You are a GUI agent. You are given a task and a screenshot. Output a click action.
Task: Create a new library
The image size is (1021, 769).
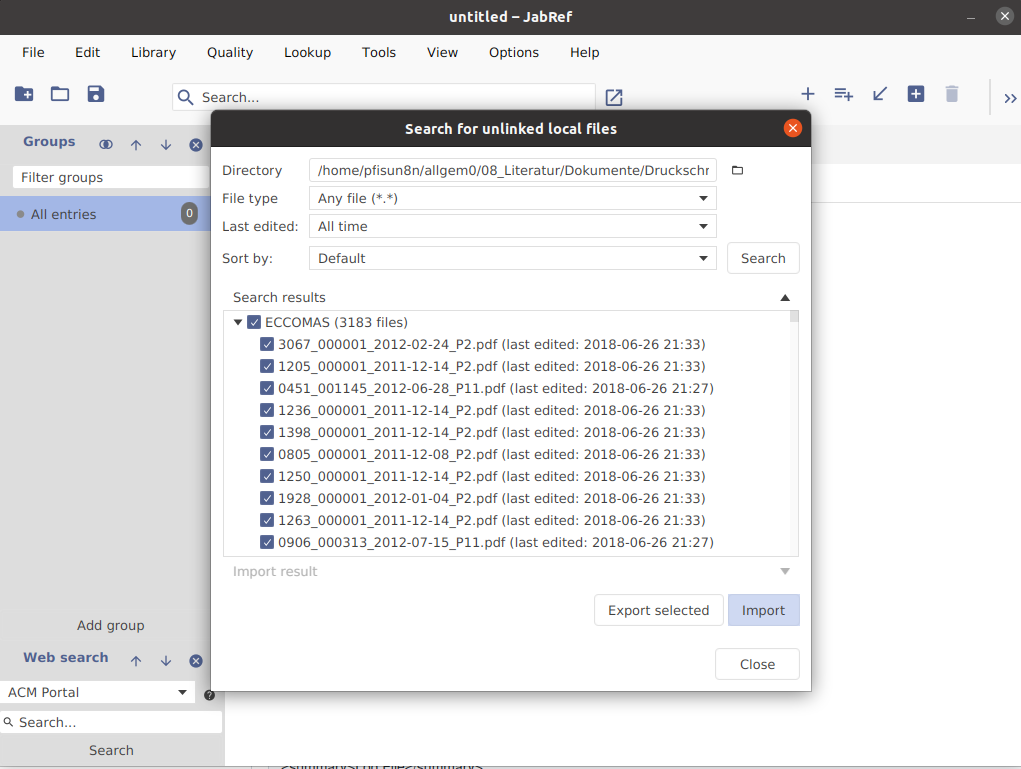click(x=23, y=93)
